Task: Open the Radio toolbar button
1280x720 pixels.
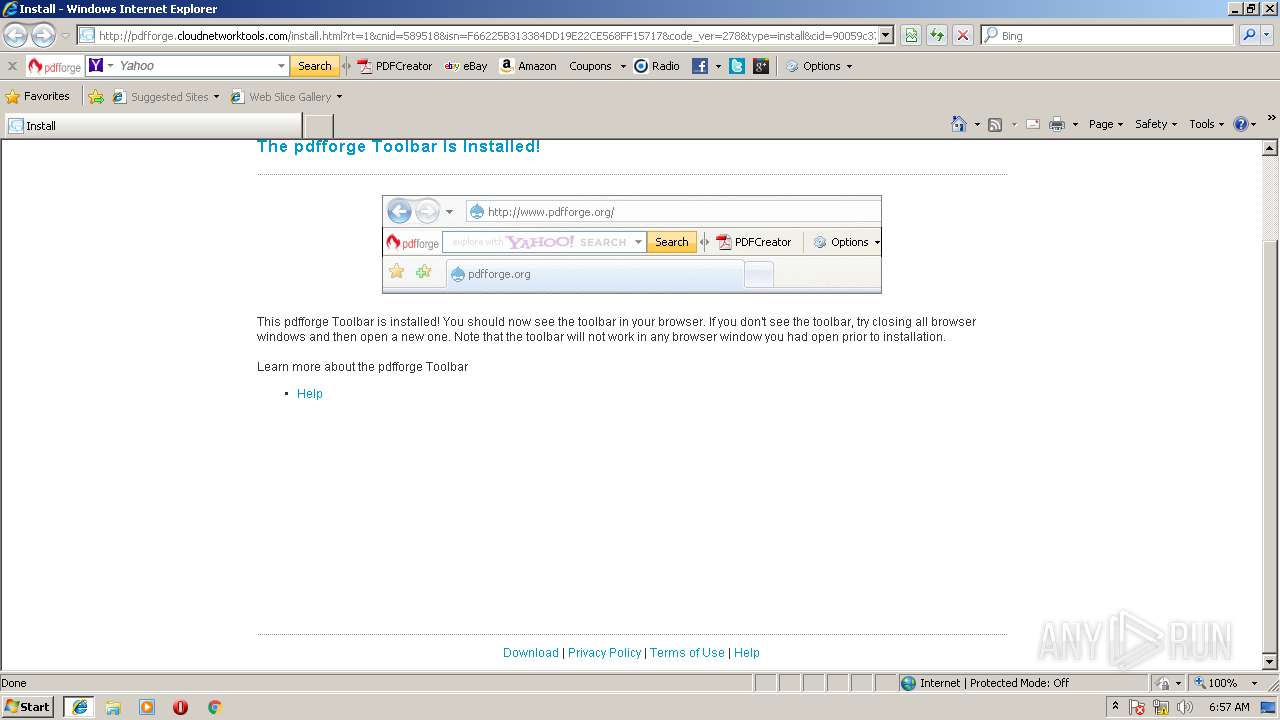Action: (x=657, y=66)
